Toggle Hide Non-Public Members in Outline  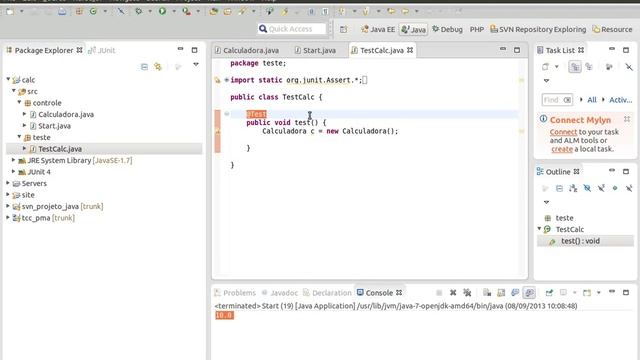point(615,188)
